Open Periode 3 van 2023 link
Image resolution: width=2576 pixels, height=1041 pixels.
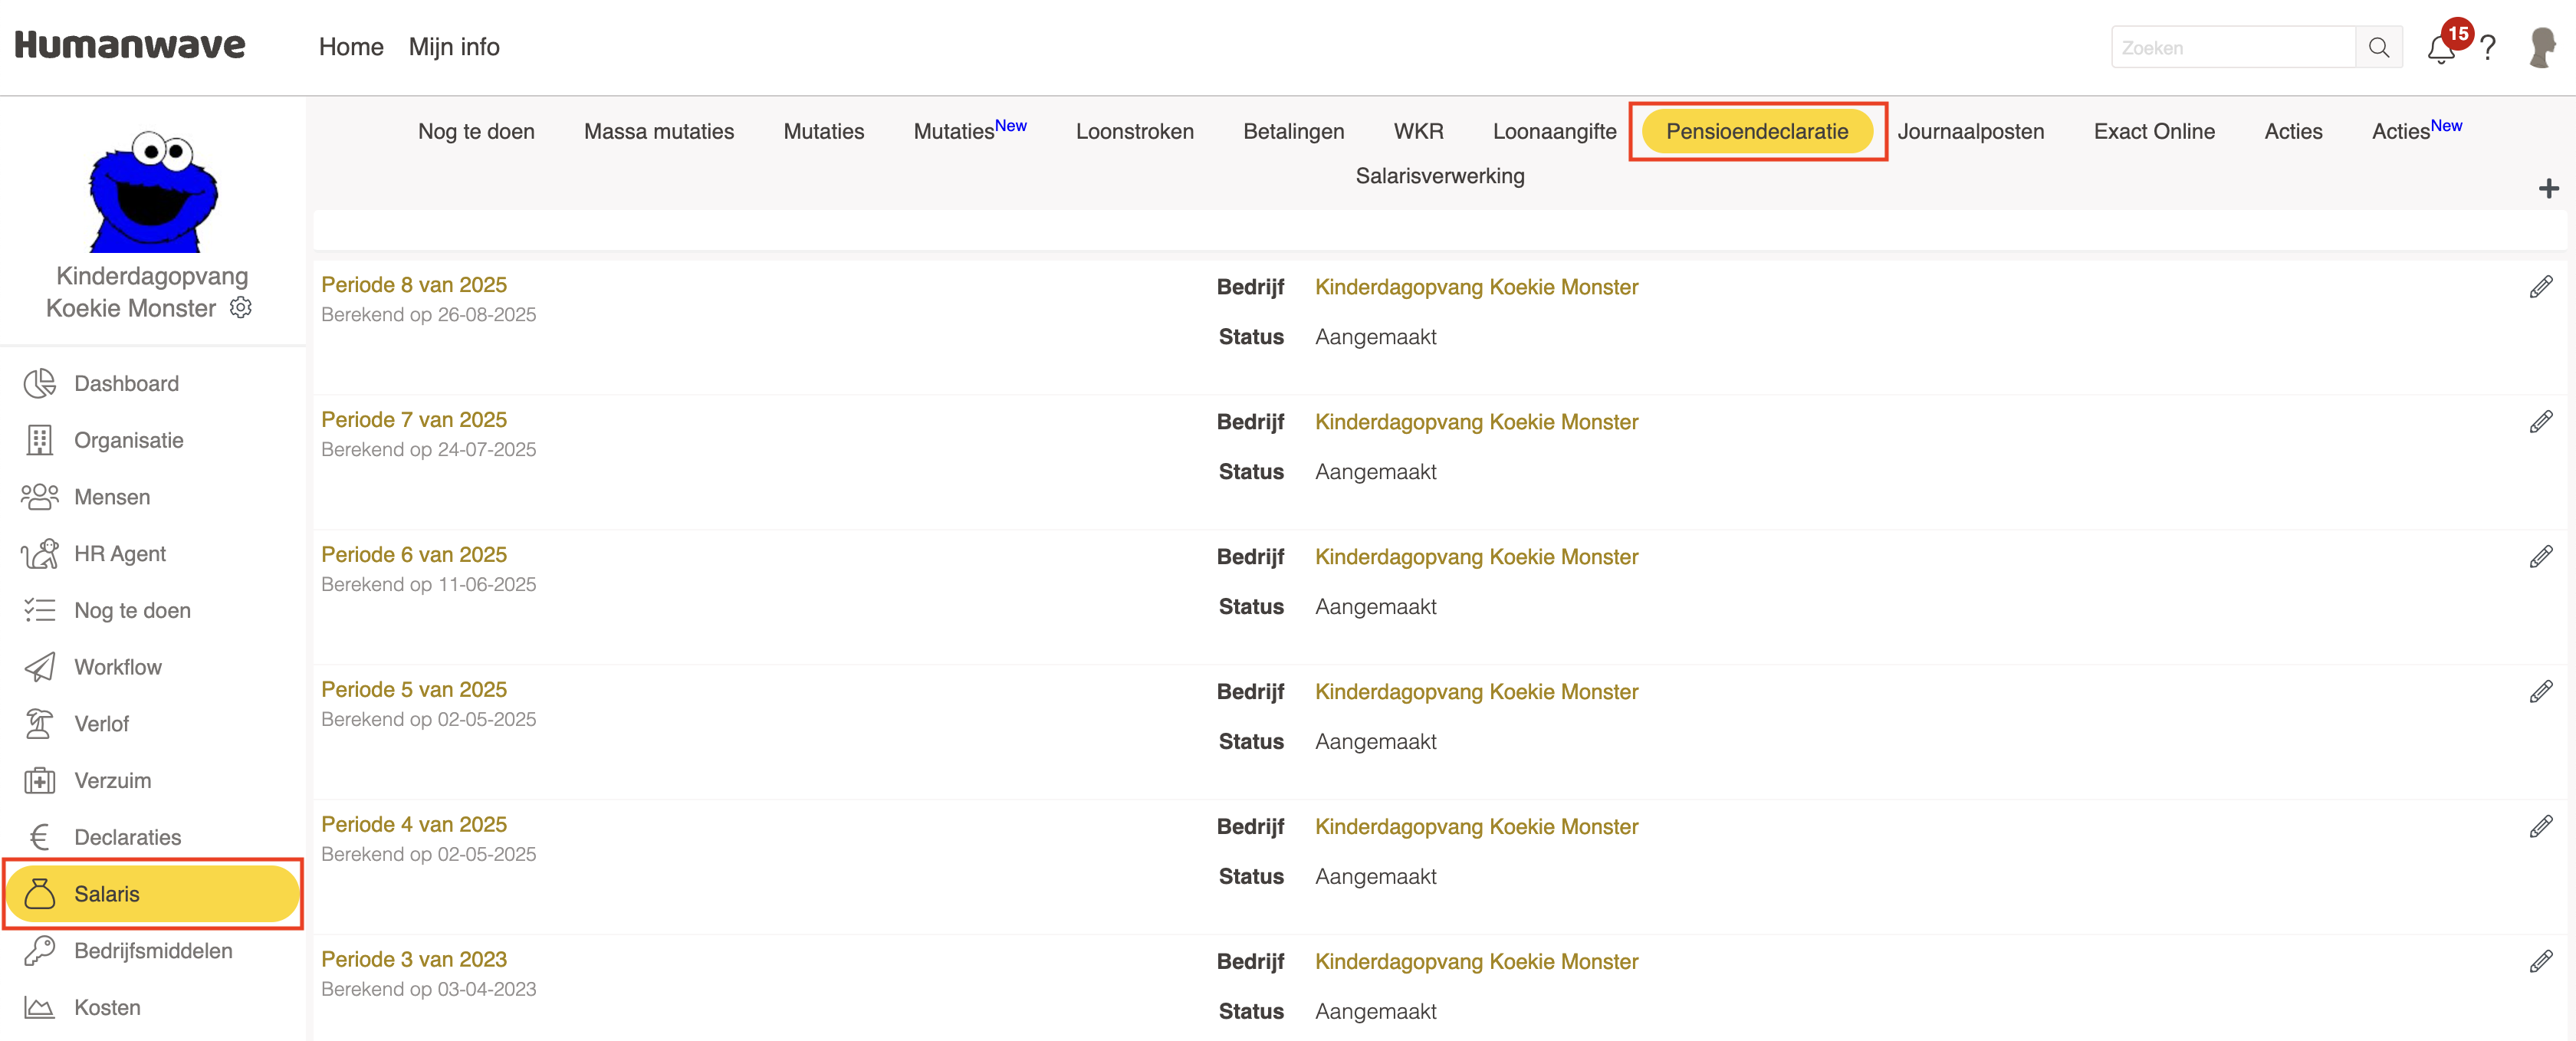coord(414,959)
